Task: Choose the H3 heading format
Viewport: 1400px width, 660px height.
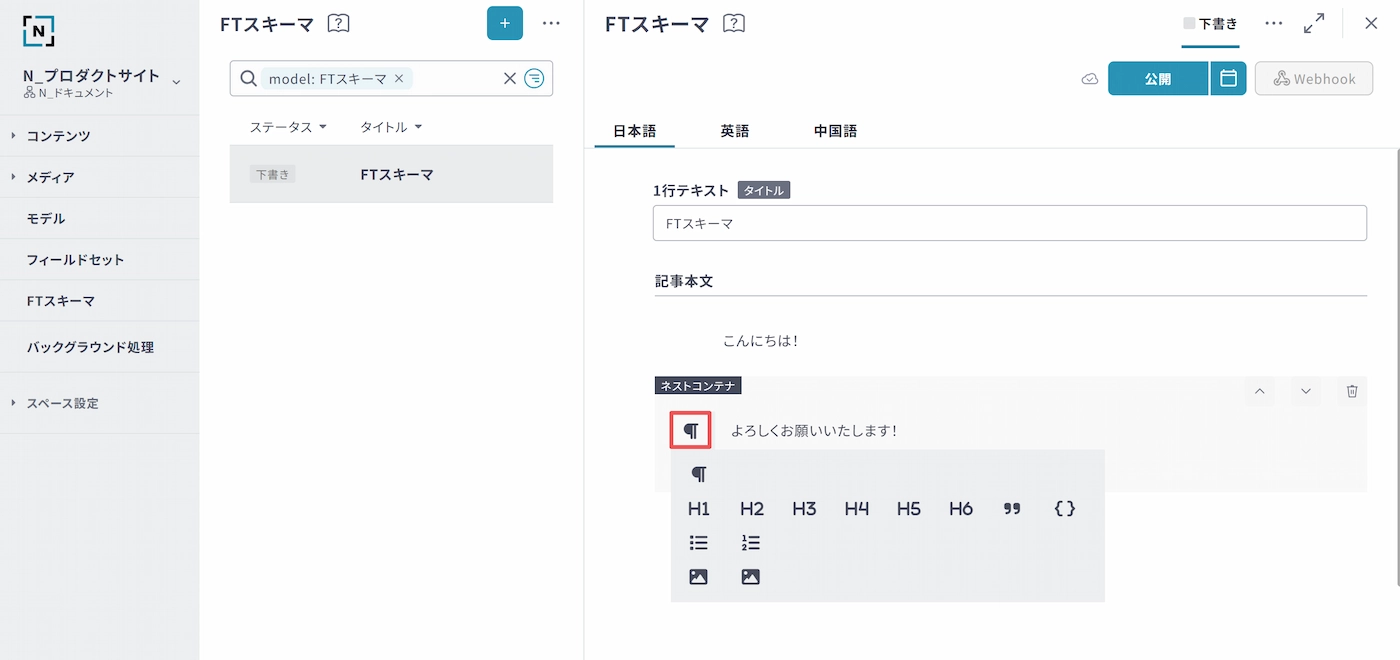Action: click(x=804, y=509)
